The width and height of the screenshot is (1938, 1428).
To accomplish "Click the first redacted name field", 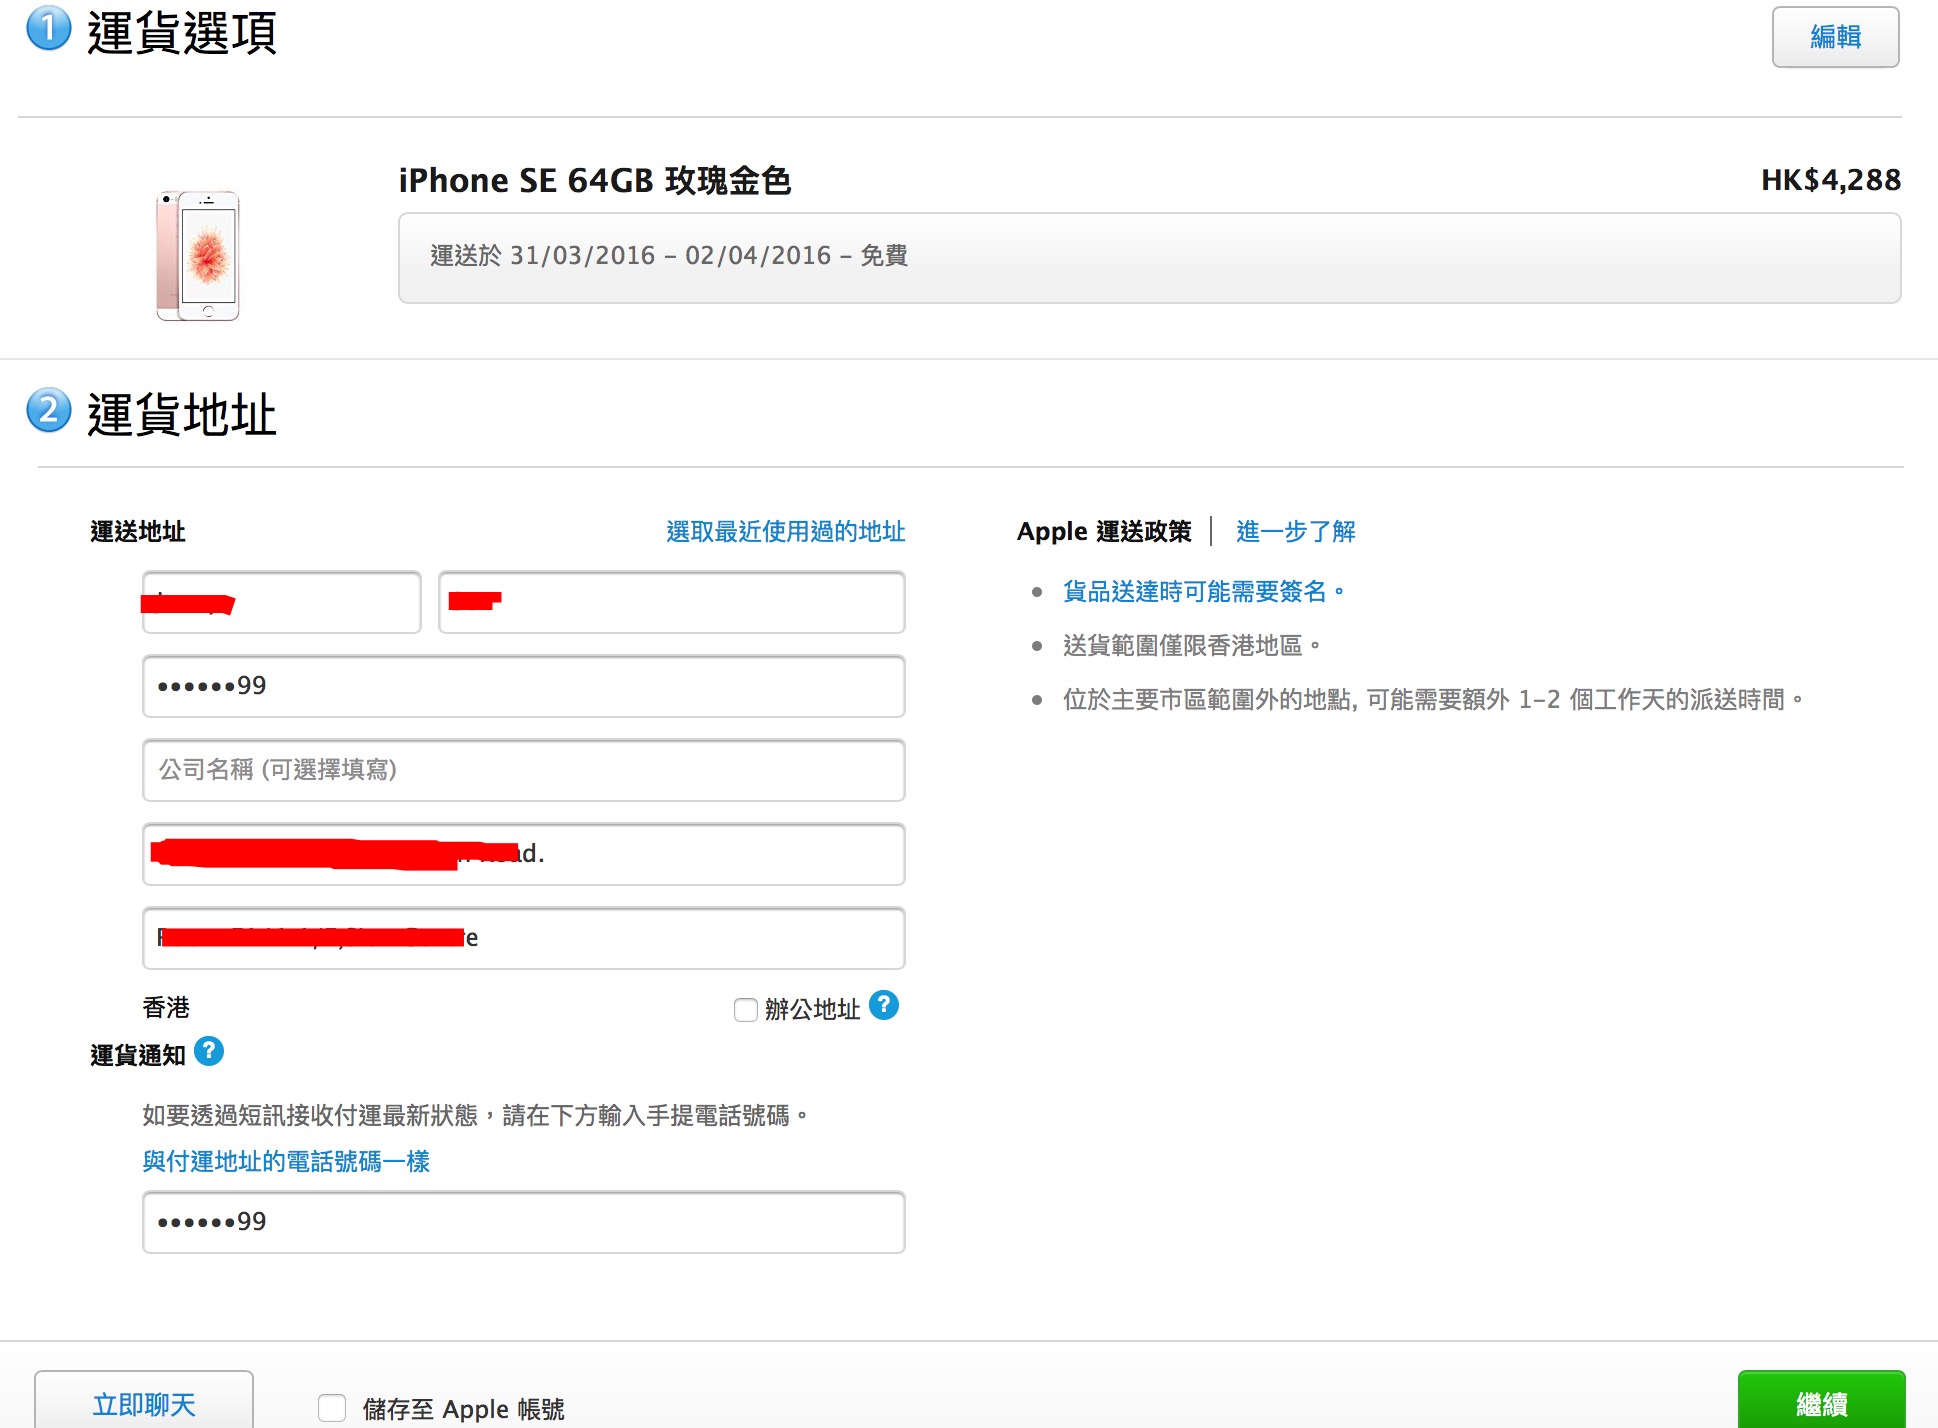I will (281, 602).
